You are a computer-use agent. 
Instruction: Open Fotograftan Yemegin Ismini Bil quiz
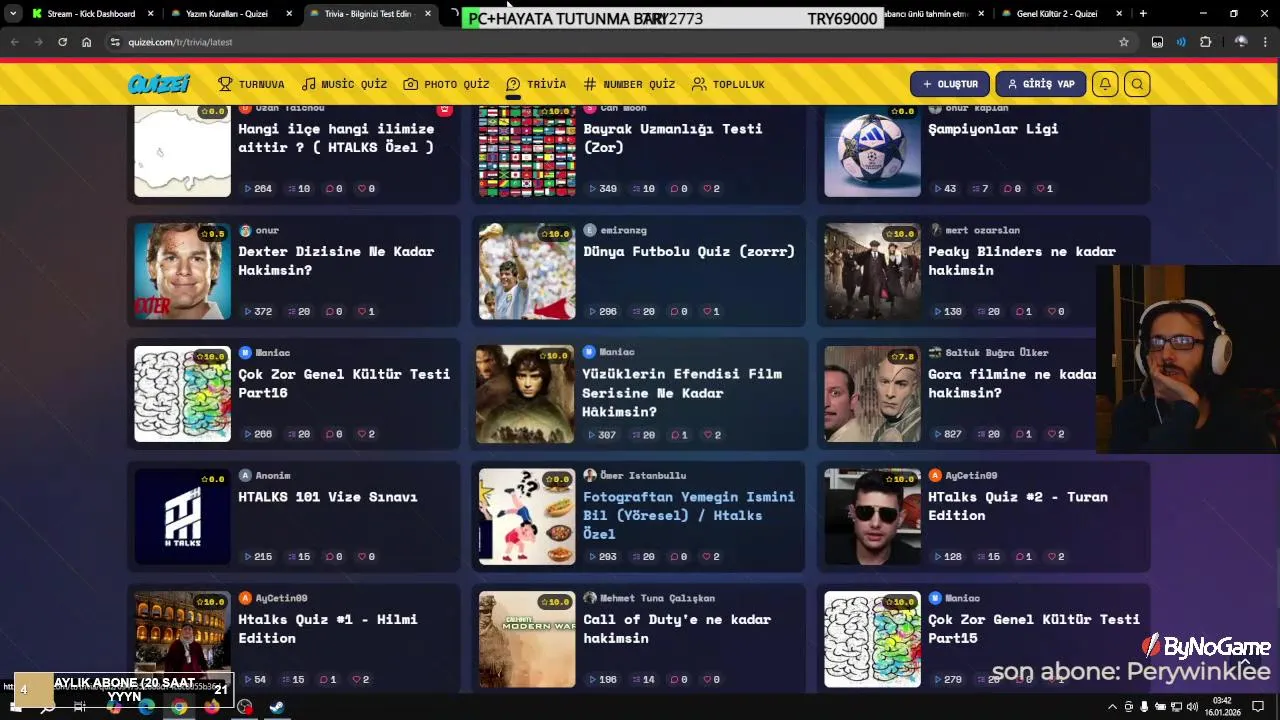point(689,515)
